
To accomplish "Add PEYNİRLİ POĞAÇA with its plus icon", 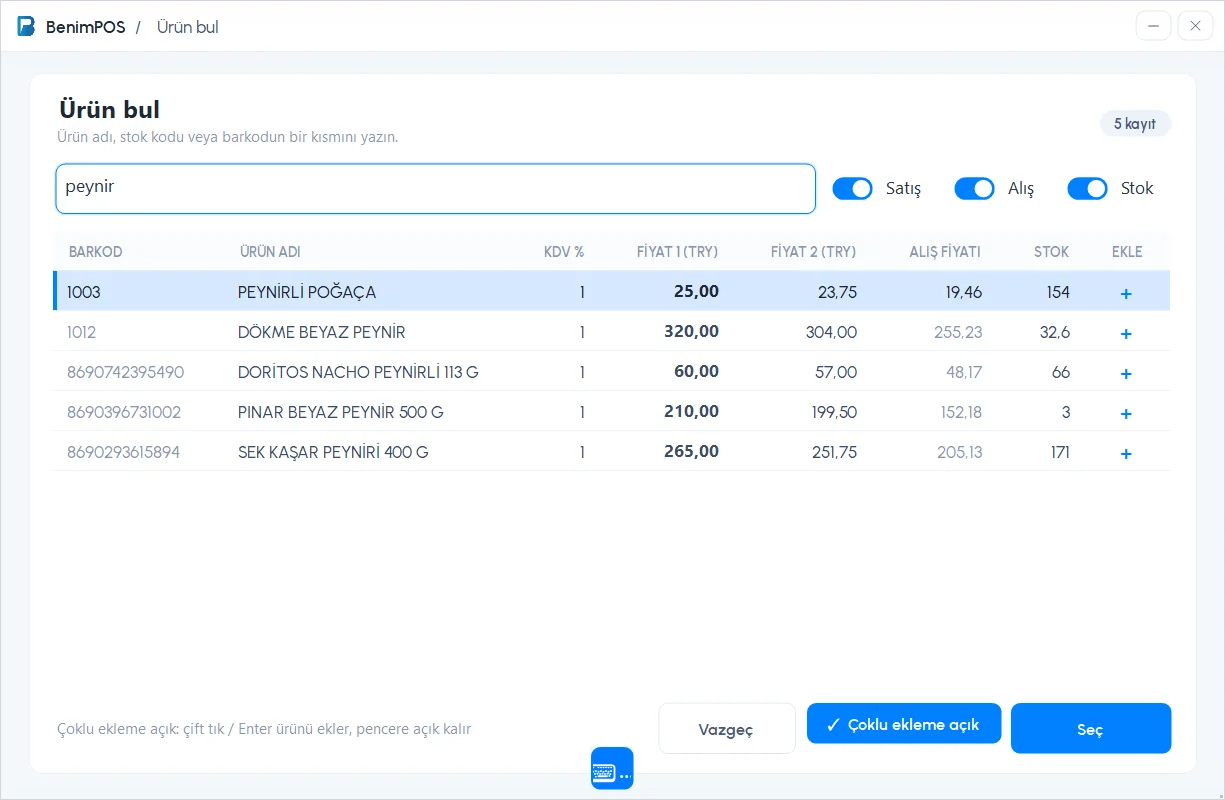I will coord(1126,293).
